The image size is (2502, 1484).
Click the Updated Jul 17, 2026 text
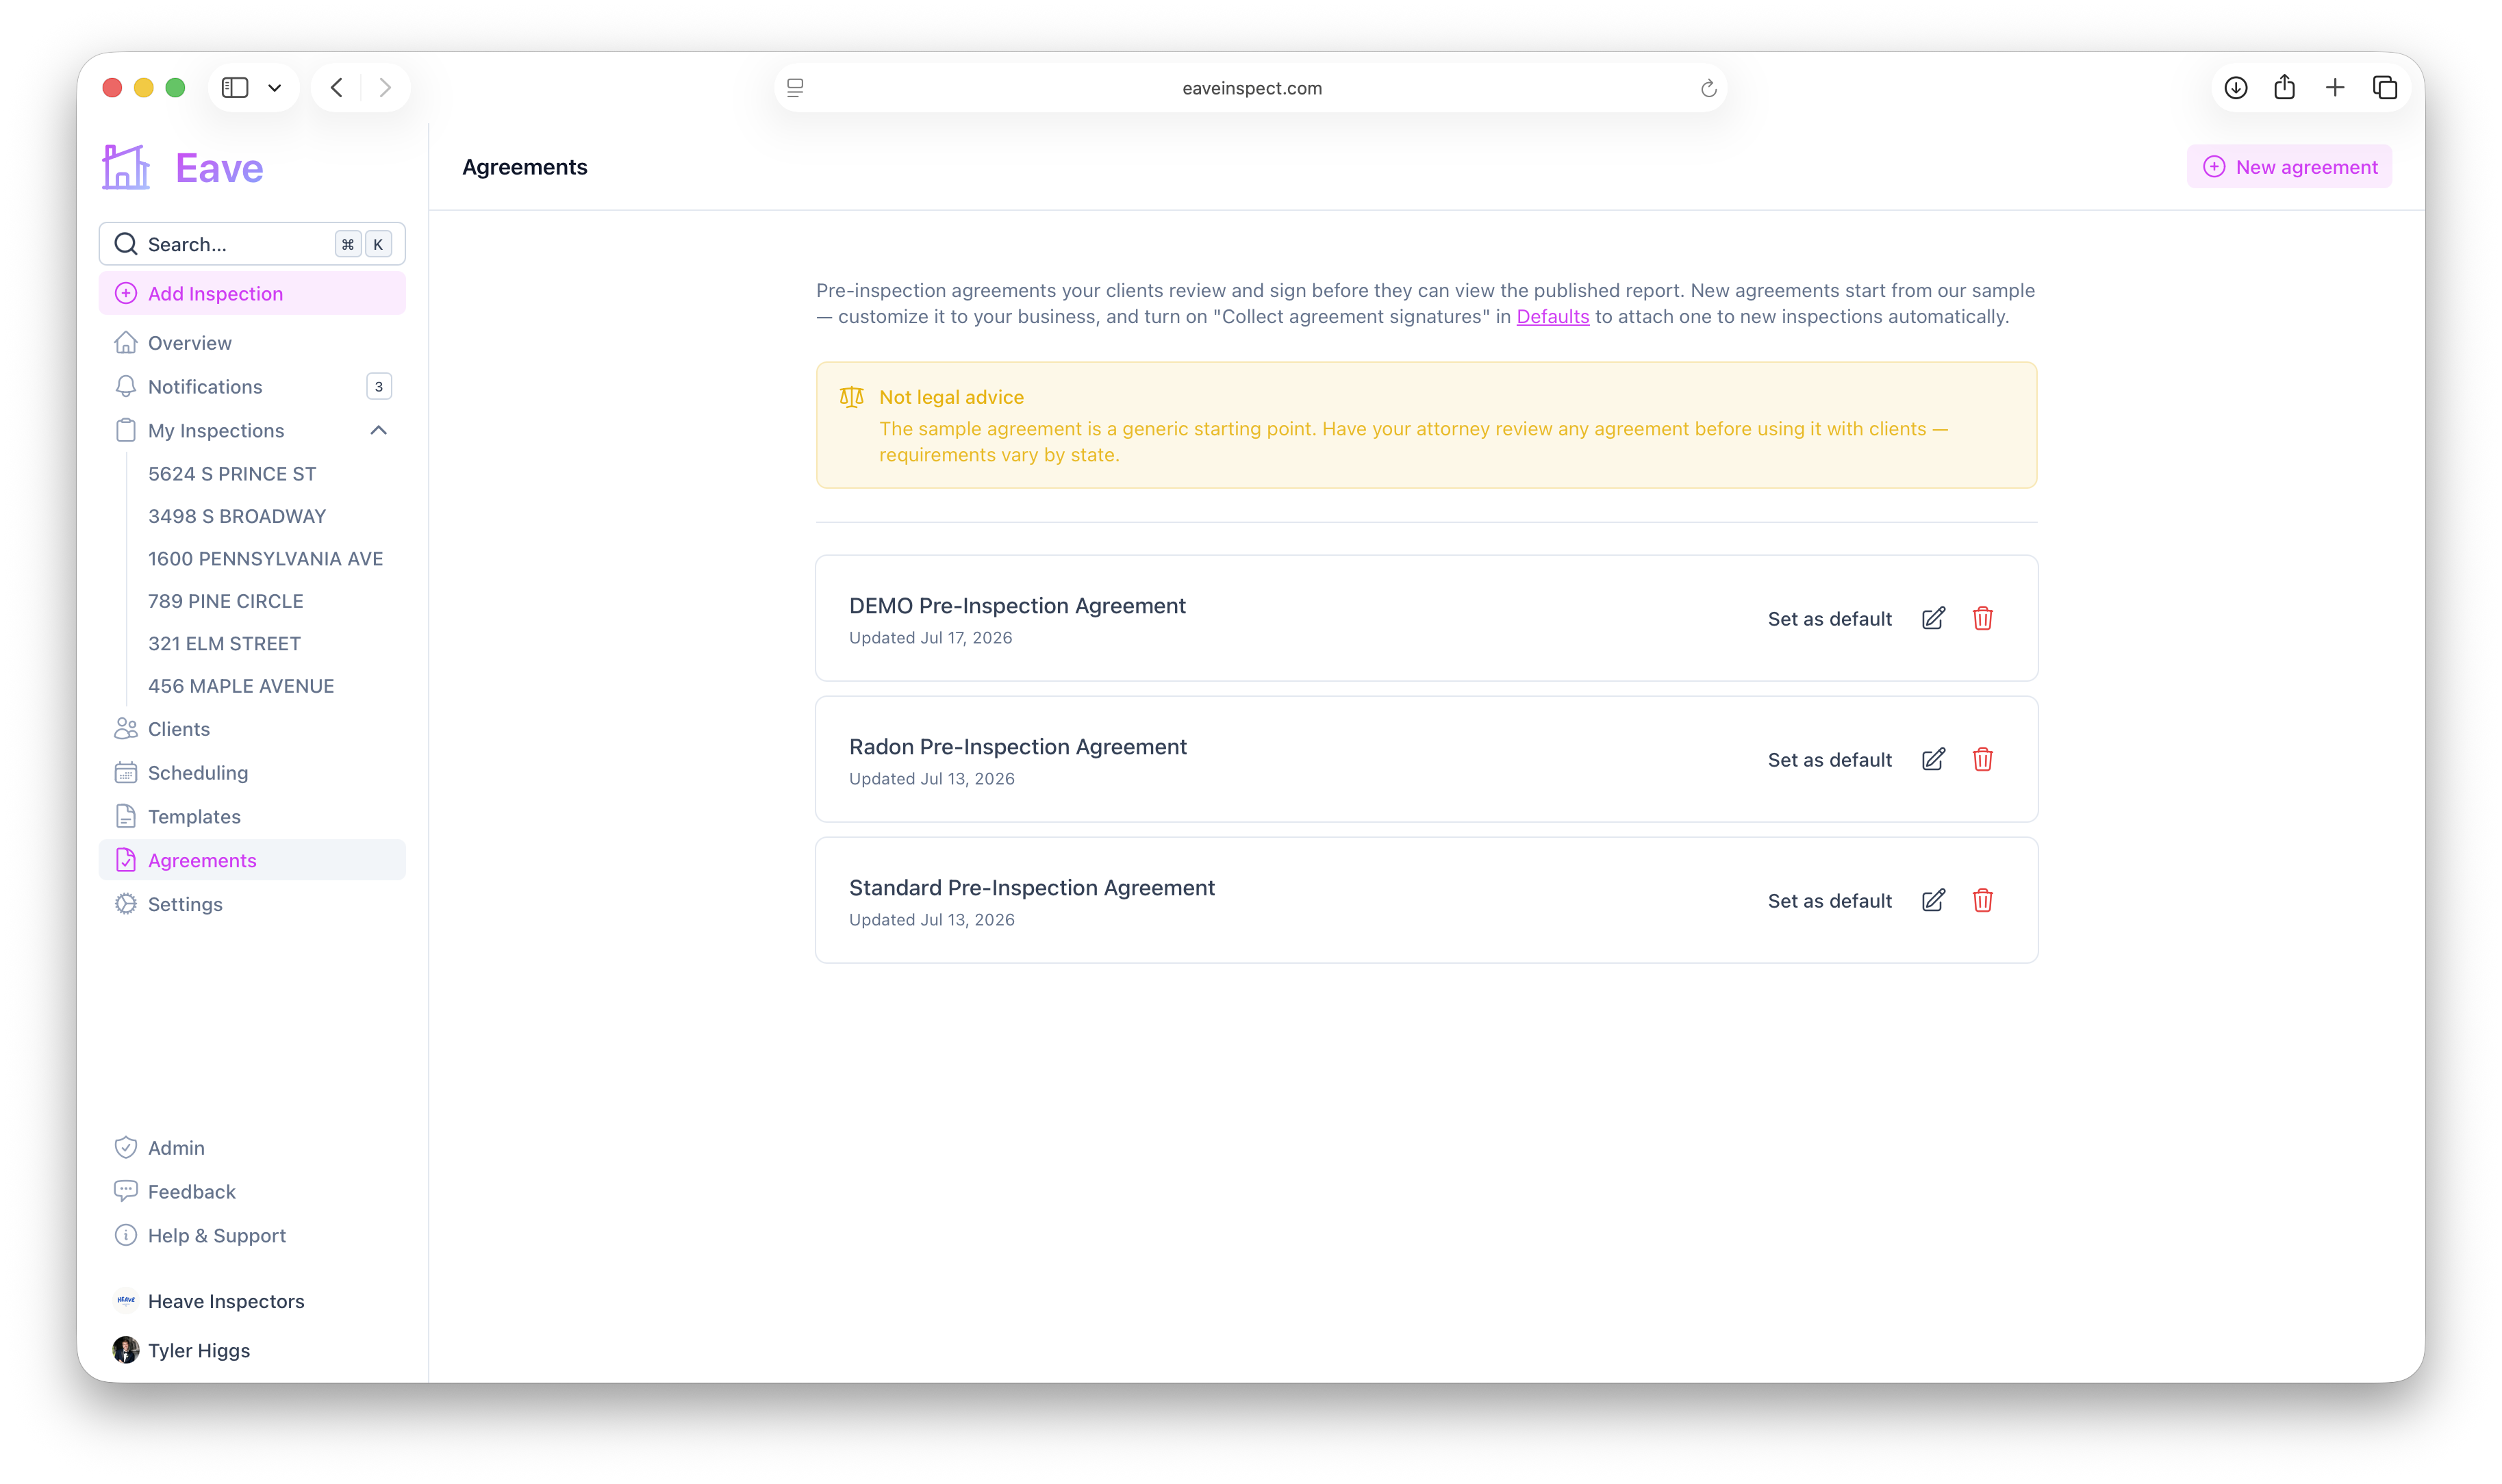930,638
